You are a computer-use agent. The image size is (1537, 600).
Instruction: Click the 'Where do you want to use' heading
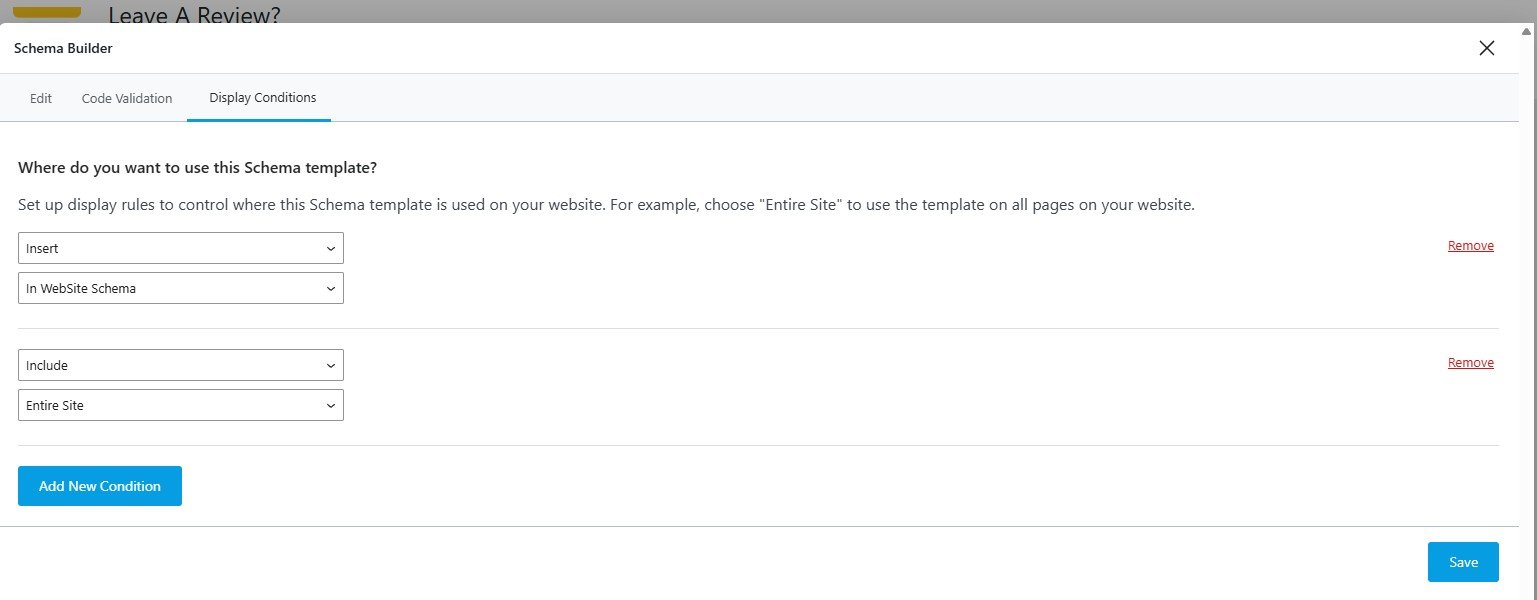point(197,167)
